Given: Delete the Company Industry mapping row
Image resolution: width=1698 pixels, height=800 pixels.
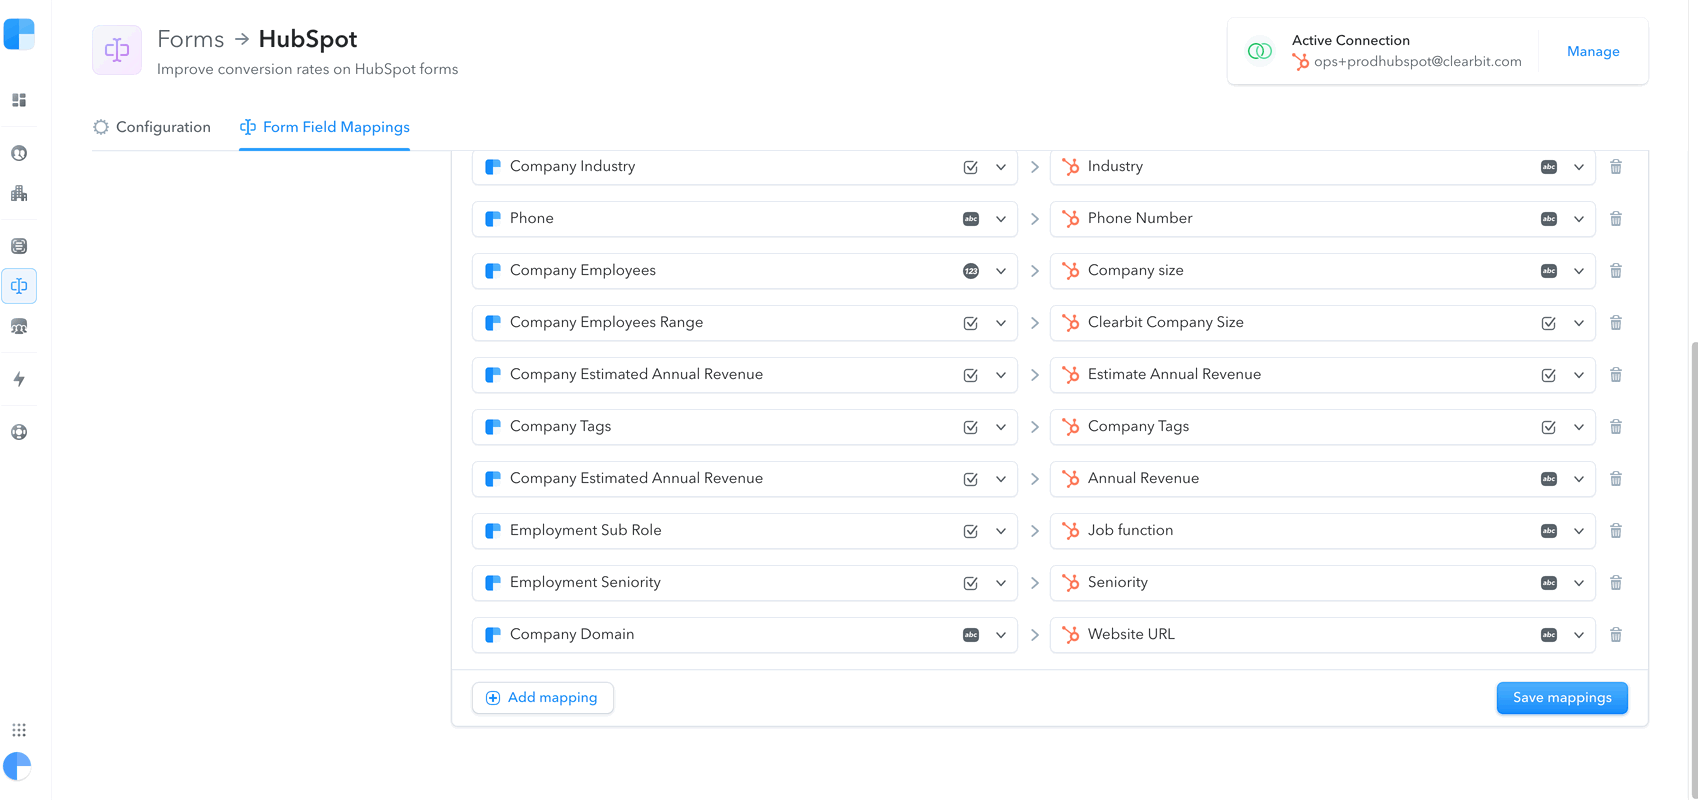Looking at the screenshot, I should click(1616, 167).
